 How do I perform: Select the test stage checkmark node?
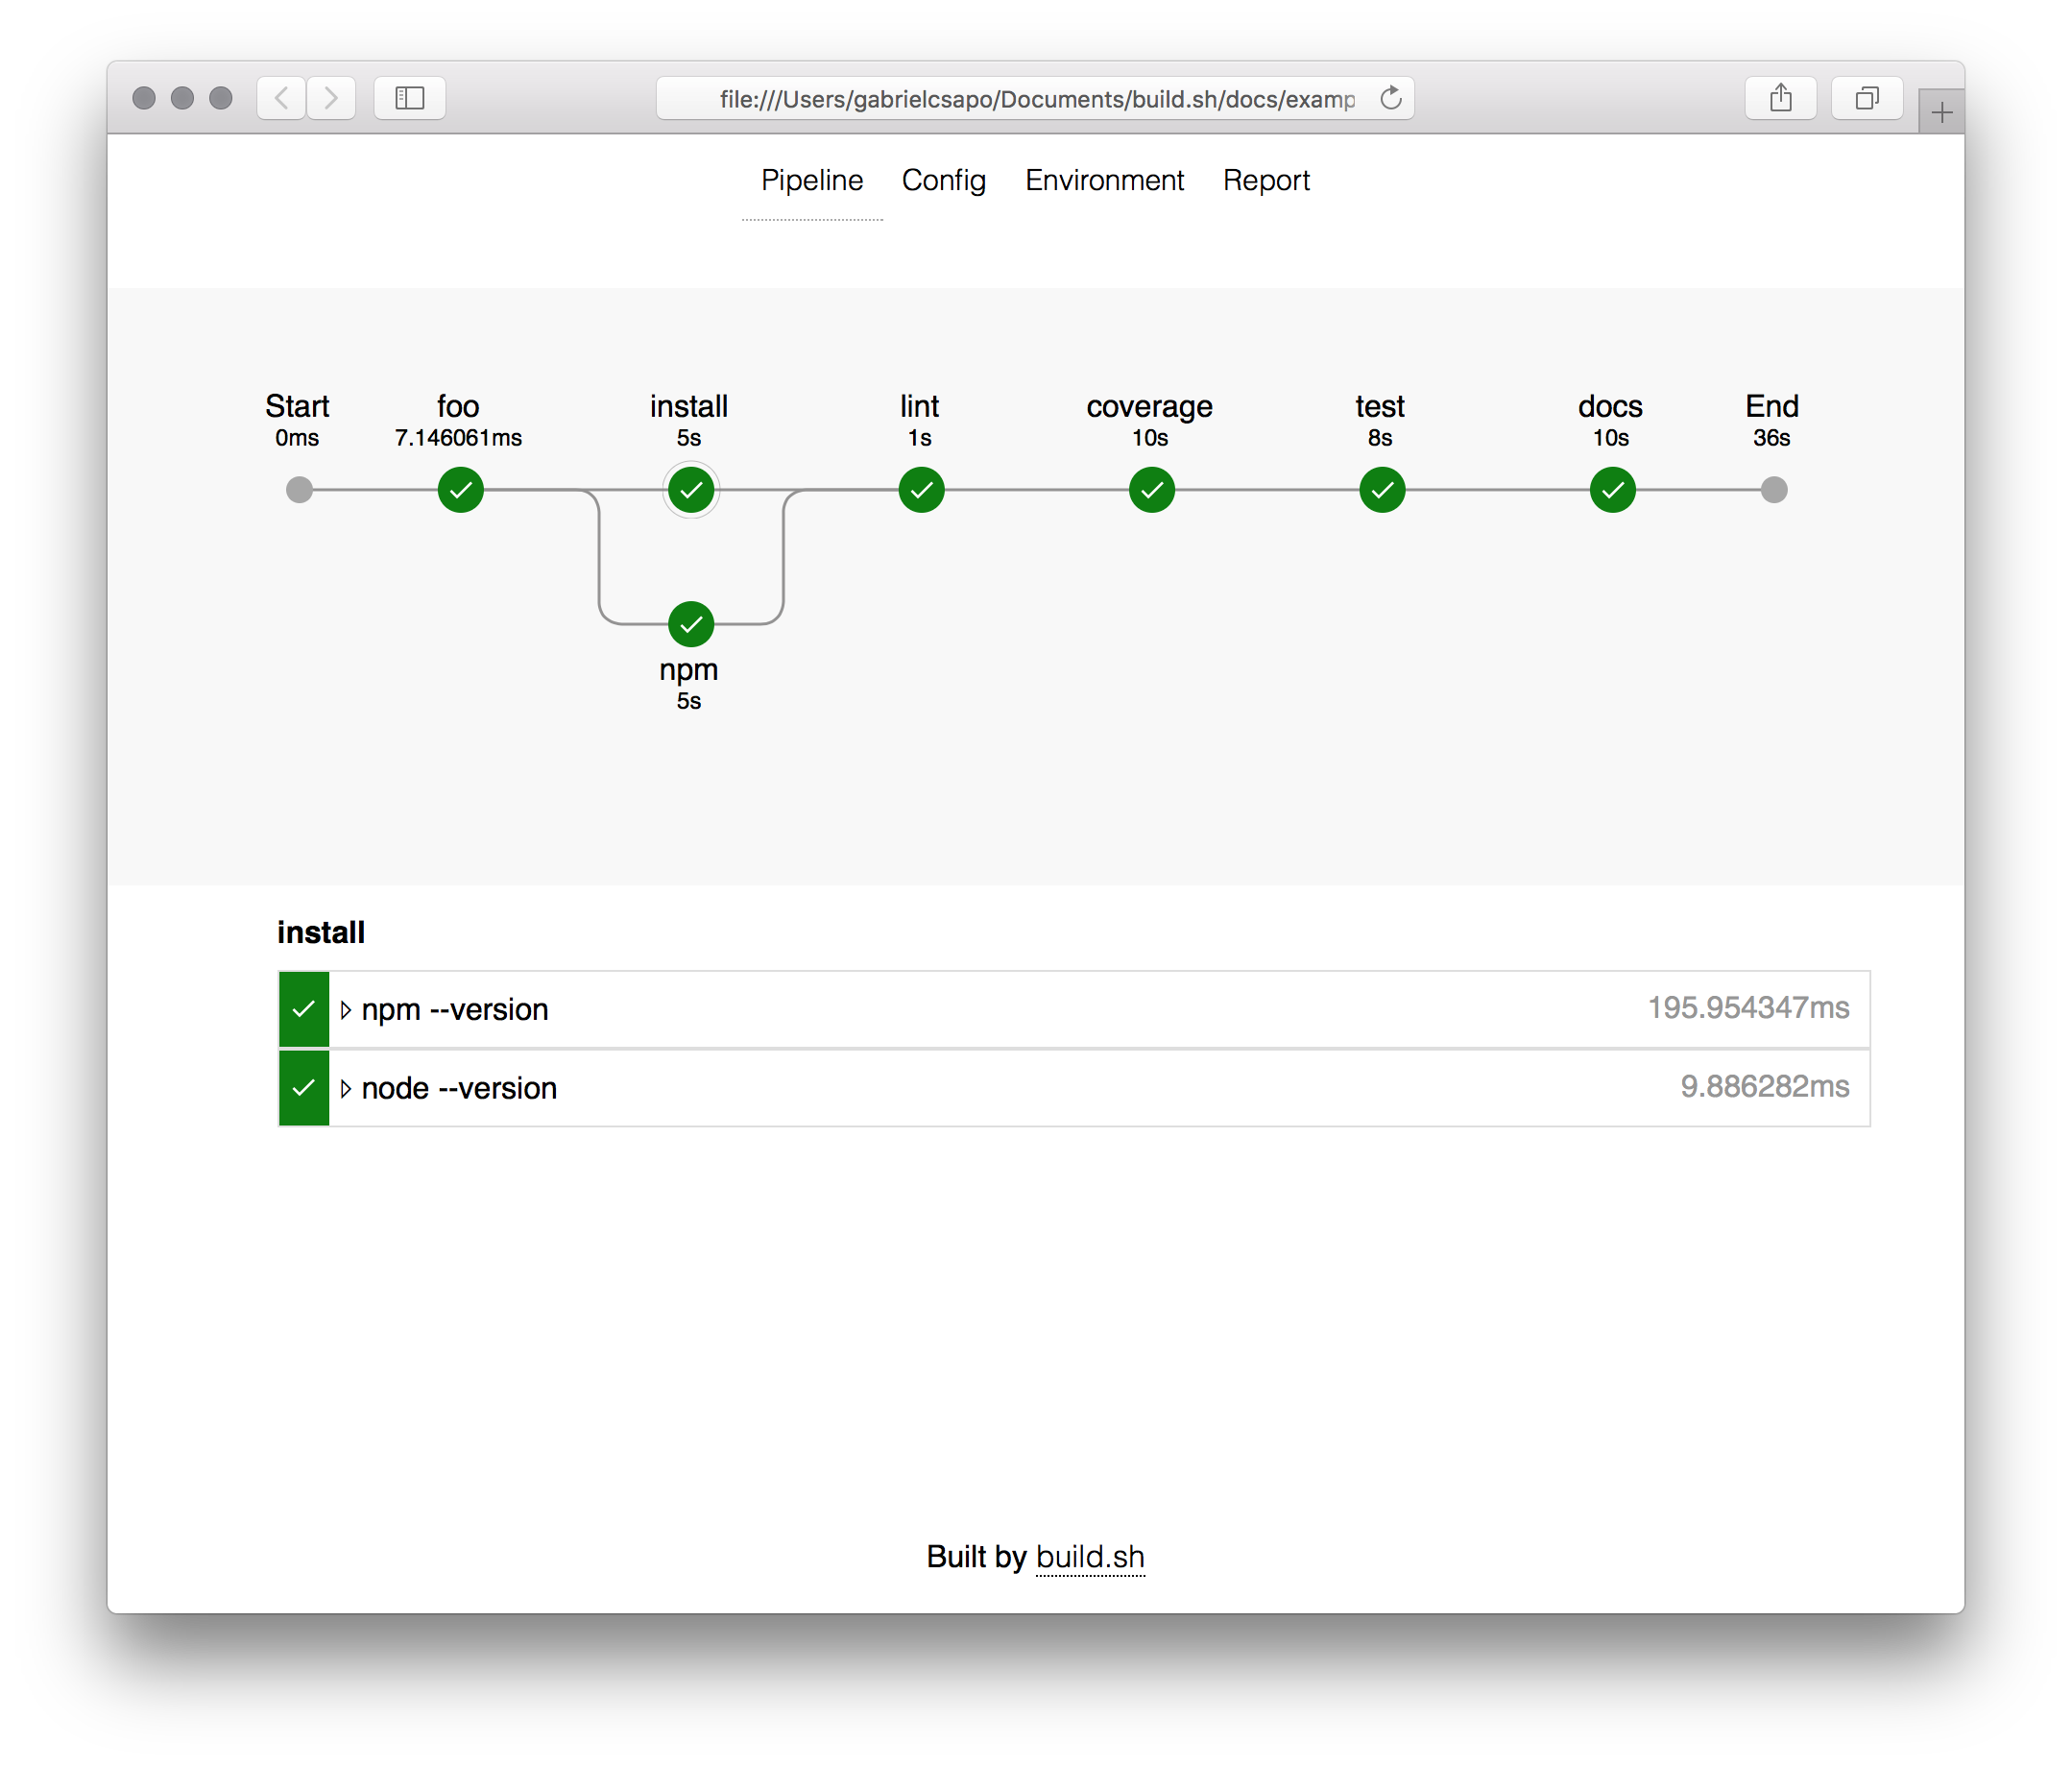click(1382, 490)
